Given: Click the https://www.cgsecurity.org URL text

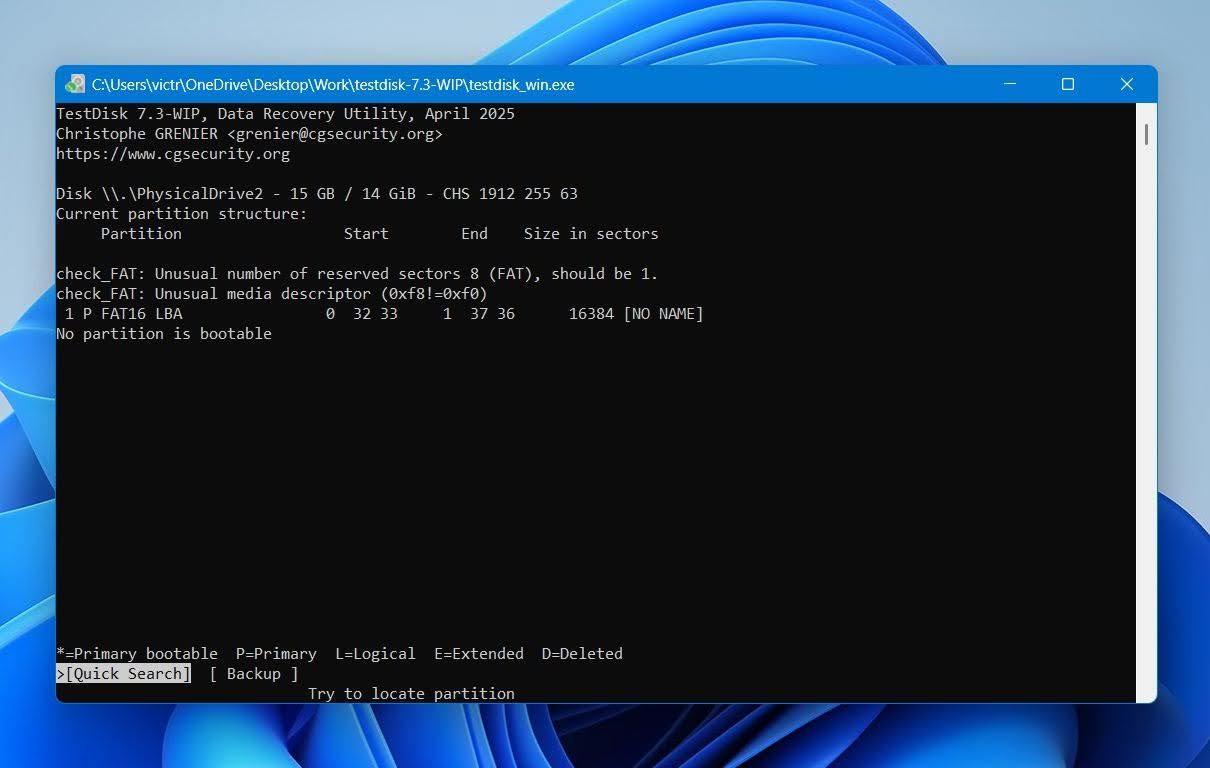Looking at the screenshot, I should pos(173,154).
